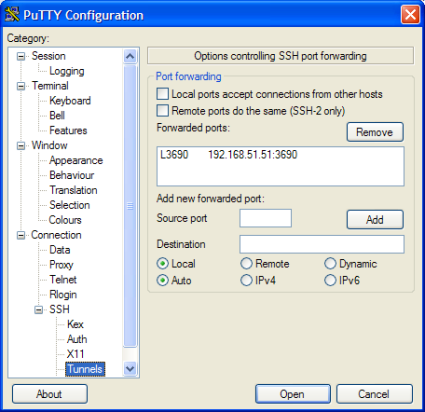
Task: Tick Remote ports do the same checkbox
Action: (163, 110)
